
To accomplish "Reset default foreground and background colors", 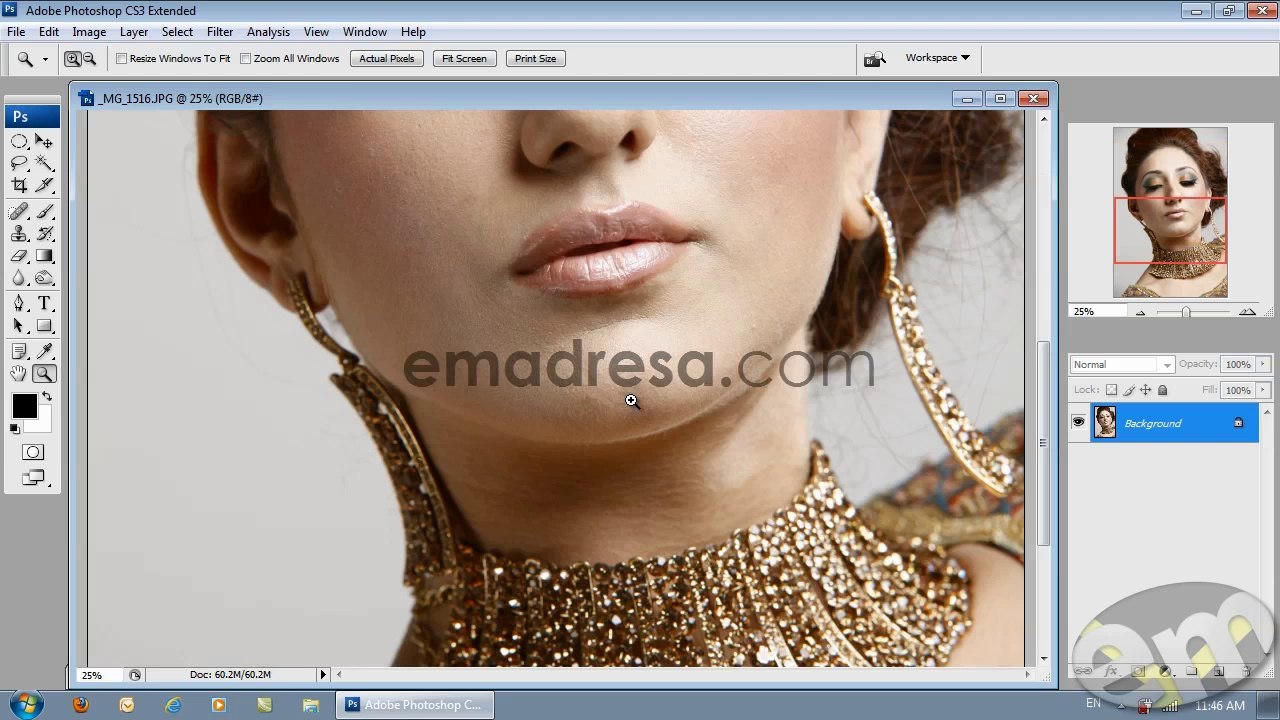I will [x=14, y=429].
